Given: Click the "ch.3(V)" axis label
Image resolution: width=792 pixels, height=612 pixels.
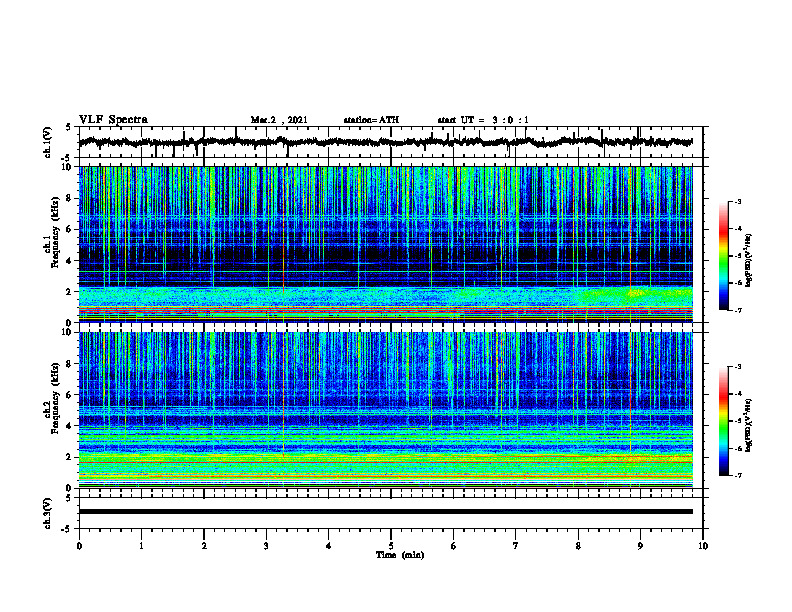Looking at the screenshot, I should 48,513.
